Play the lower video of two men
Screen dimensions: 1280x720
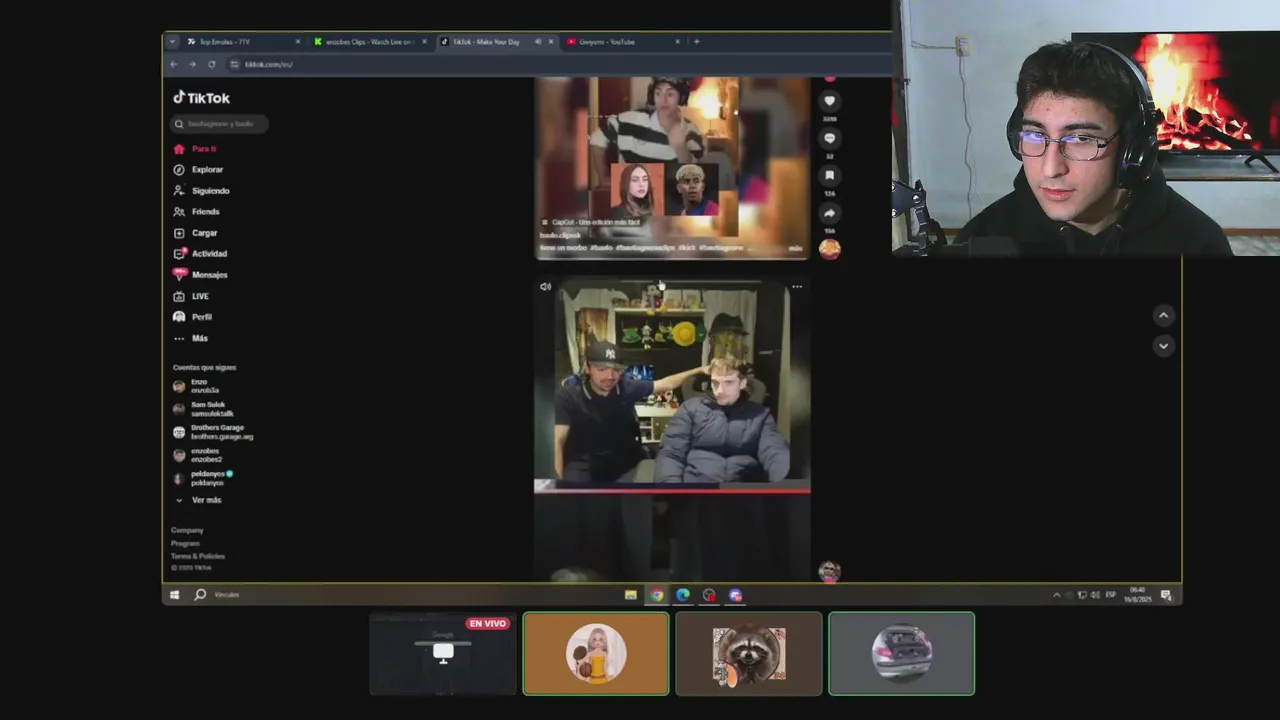[x=672, y=386]
